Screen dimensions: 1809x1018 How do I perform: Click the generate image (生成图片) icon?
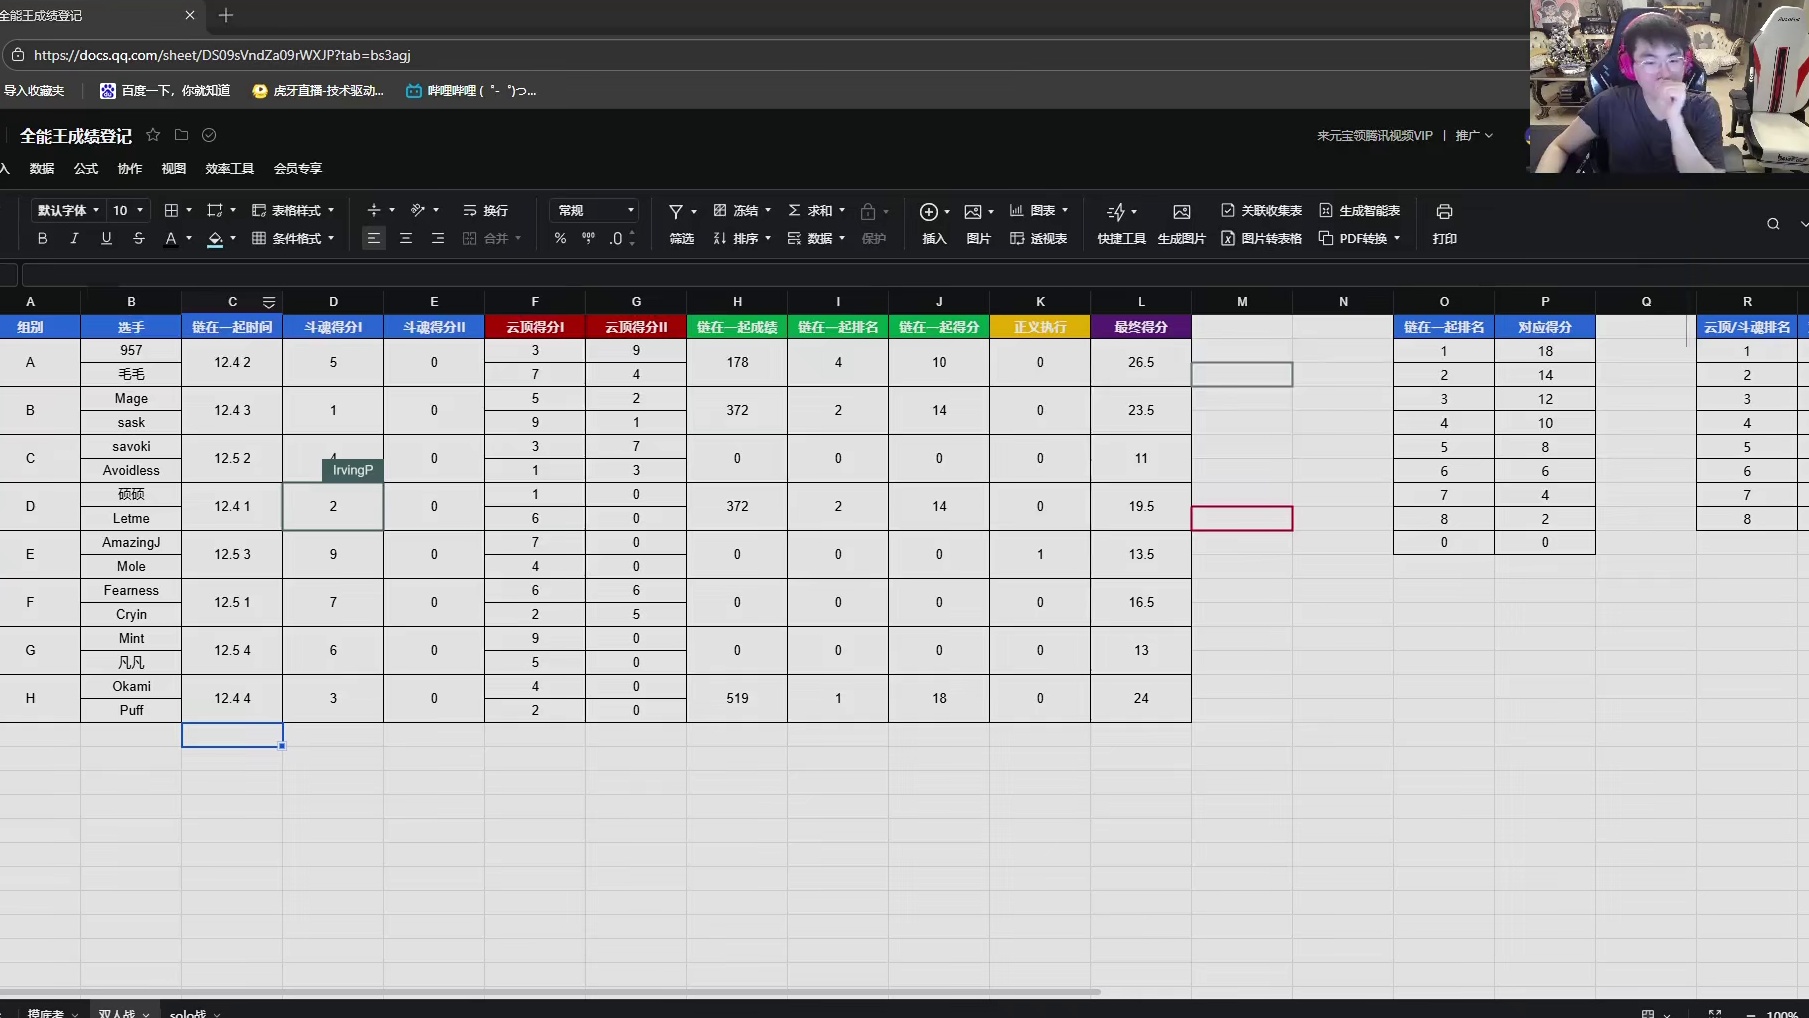1181,212
